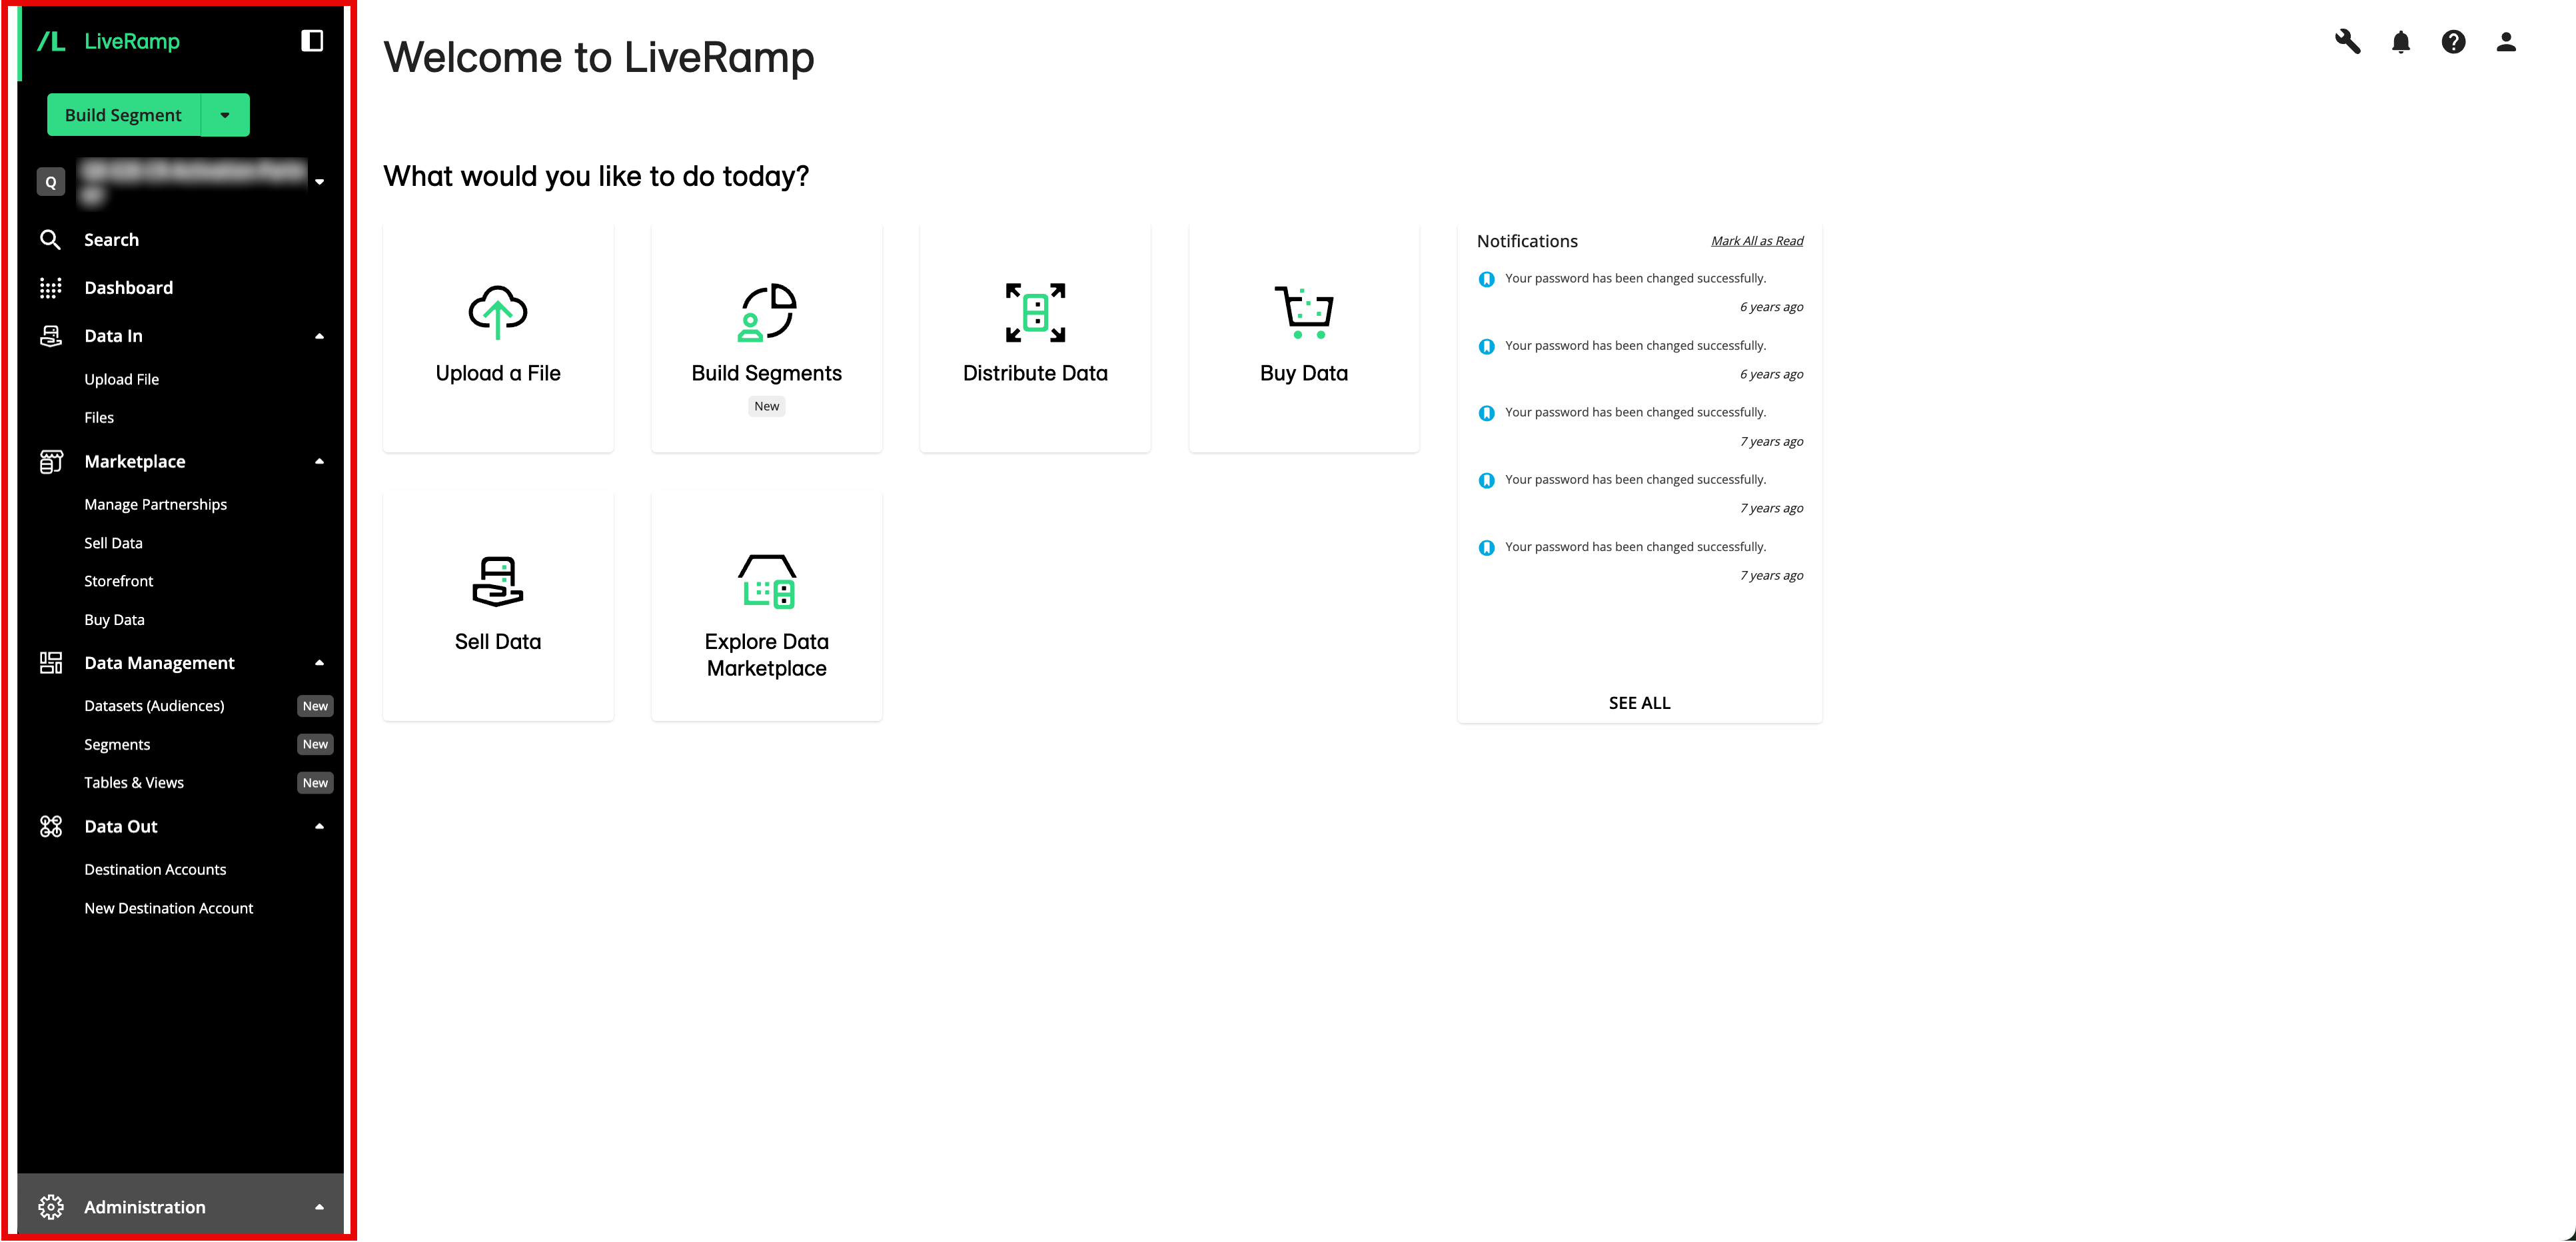Open New Destination Account in sidebar
Screen dimensions: 2576x1242
(169, 909)
